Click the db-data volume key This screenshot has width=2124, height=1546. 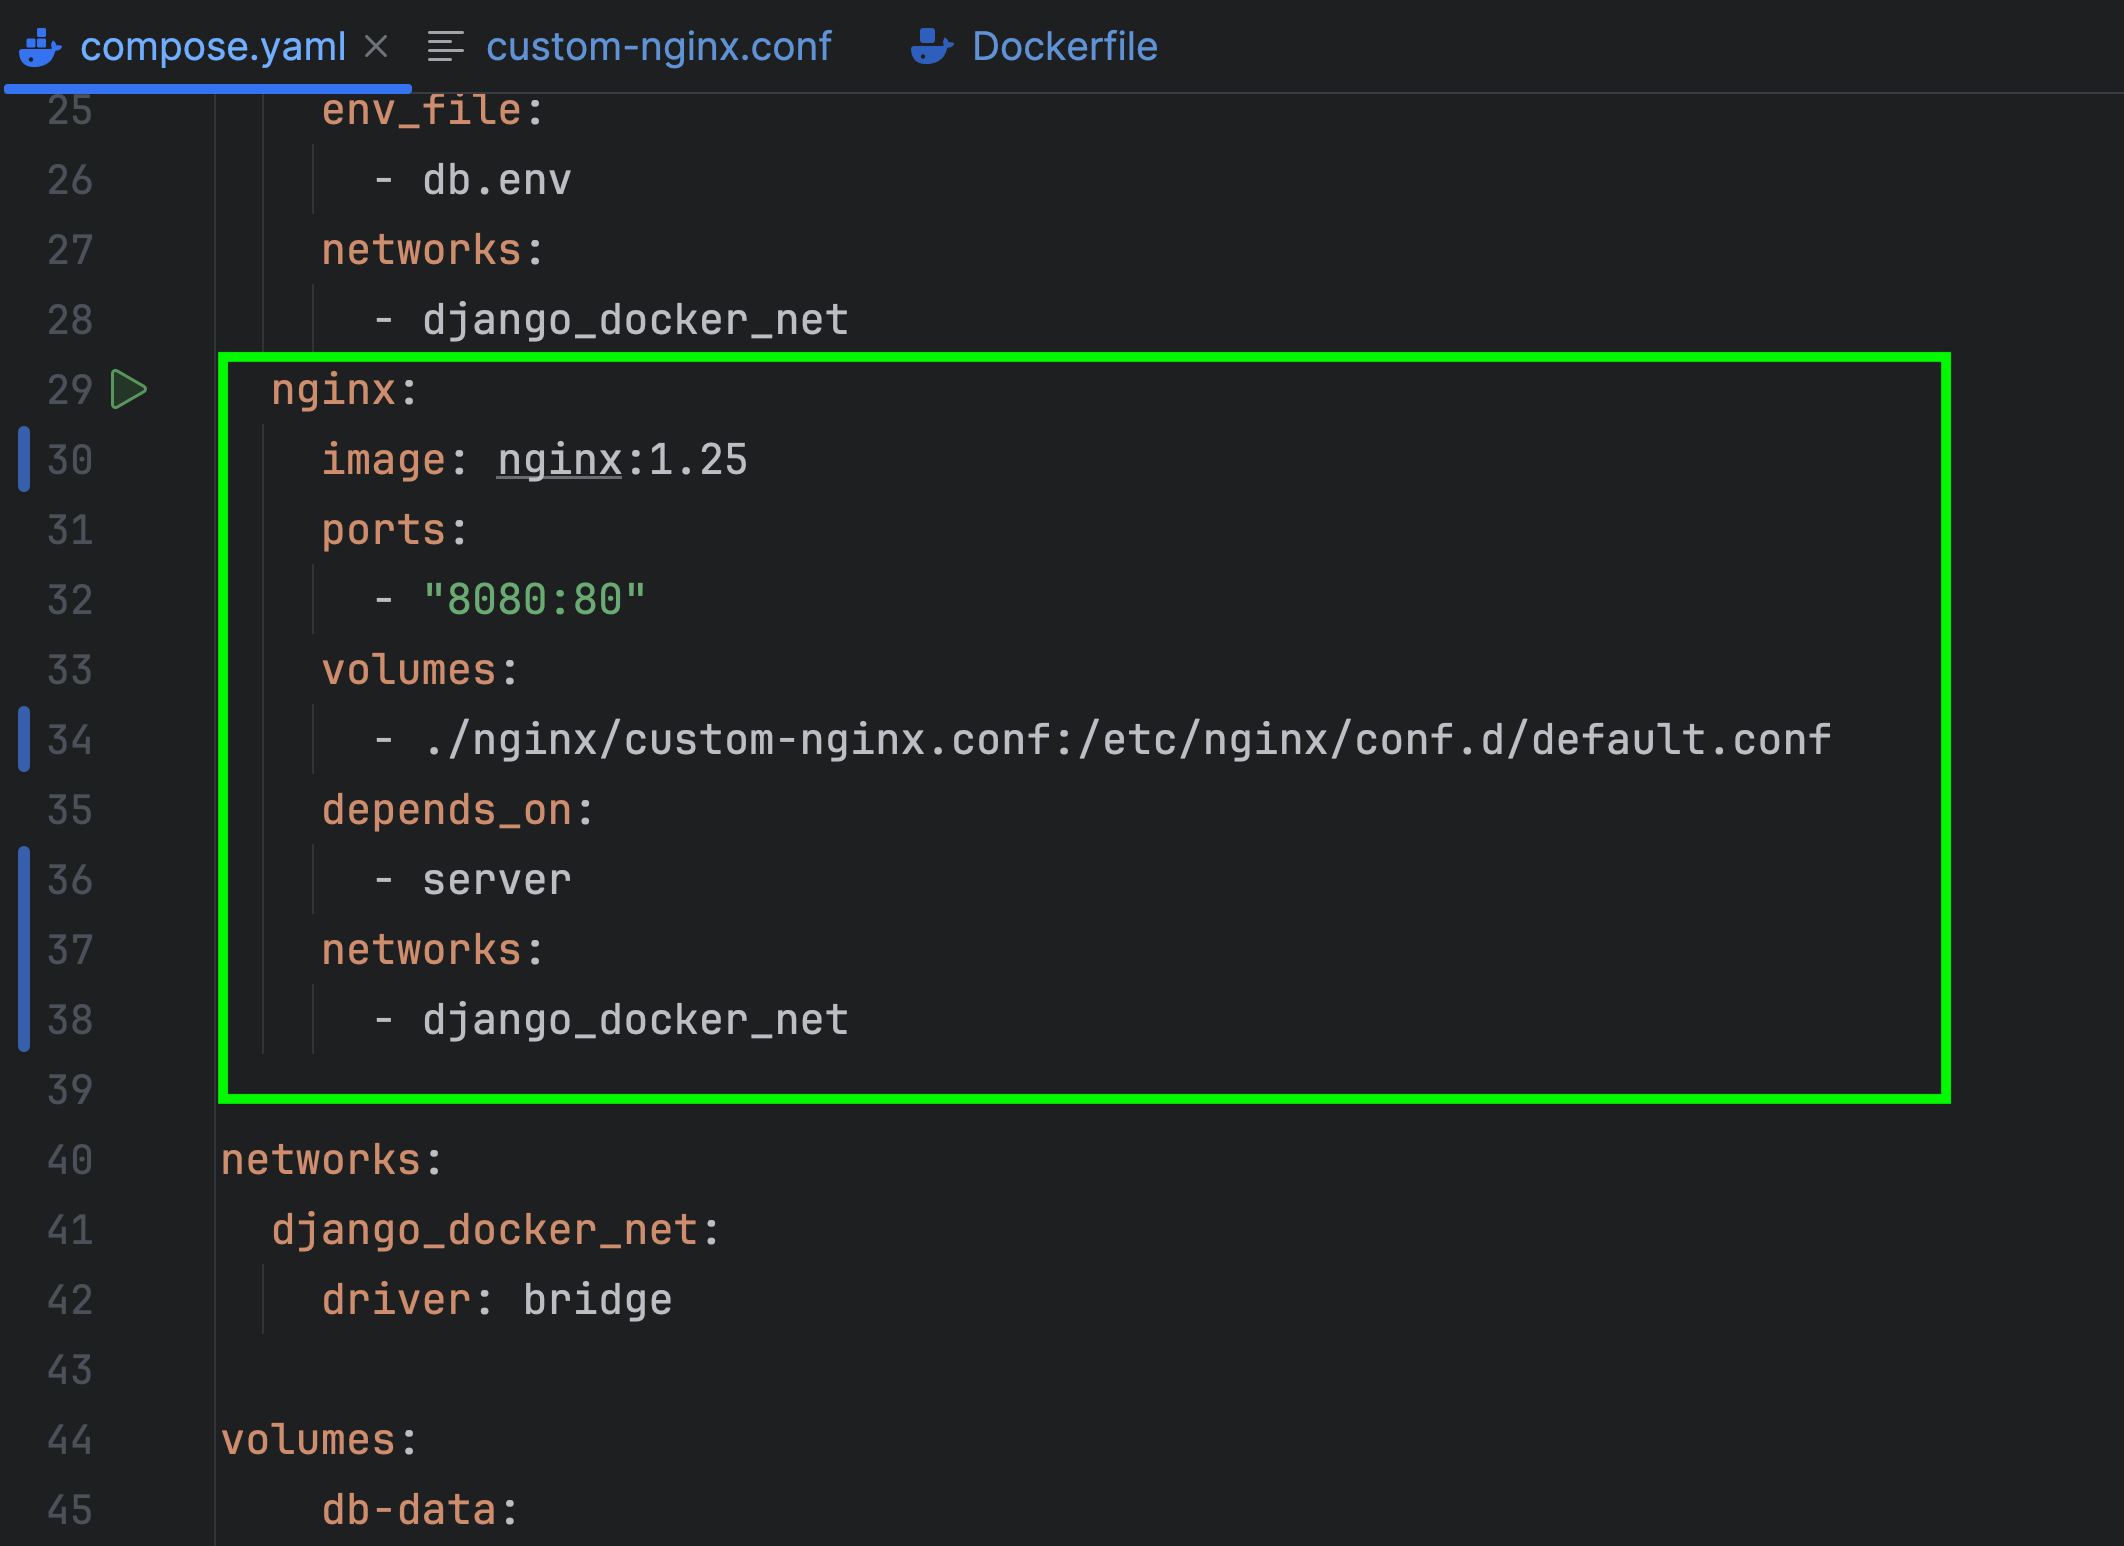point(408,1510)
